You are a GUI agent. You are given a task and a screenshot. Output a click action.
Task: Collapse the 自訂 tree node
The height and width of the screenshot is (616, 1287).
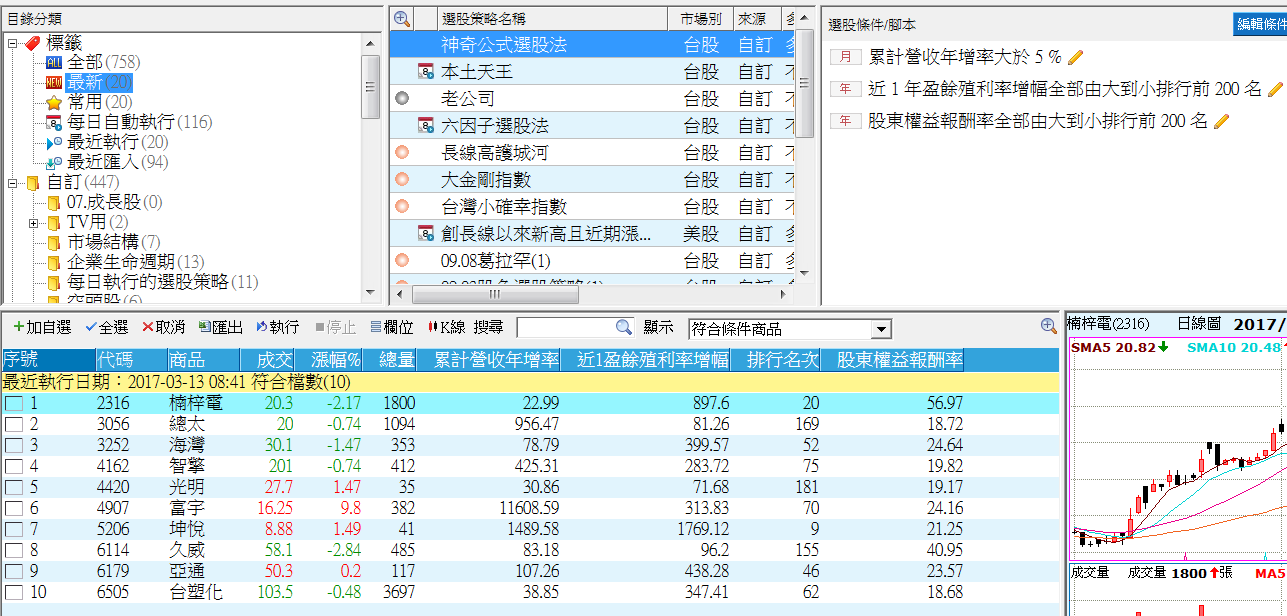click(x=13, y=183)
